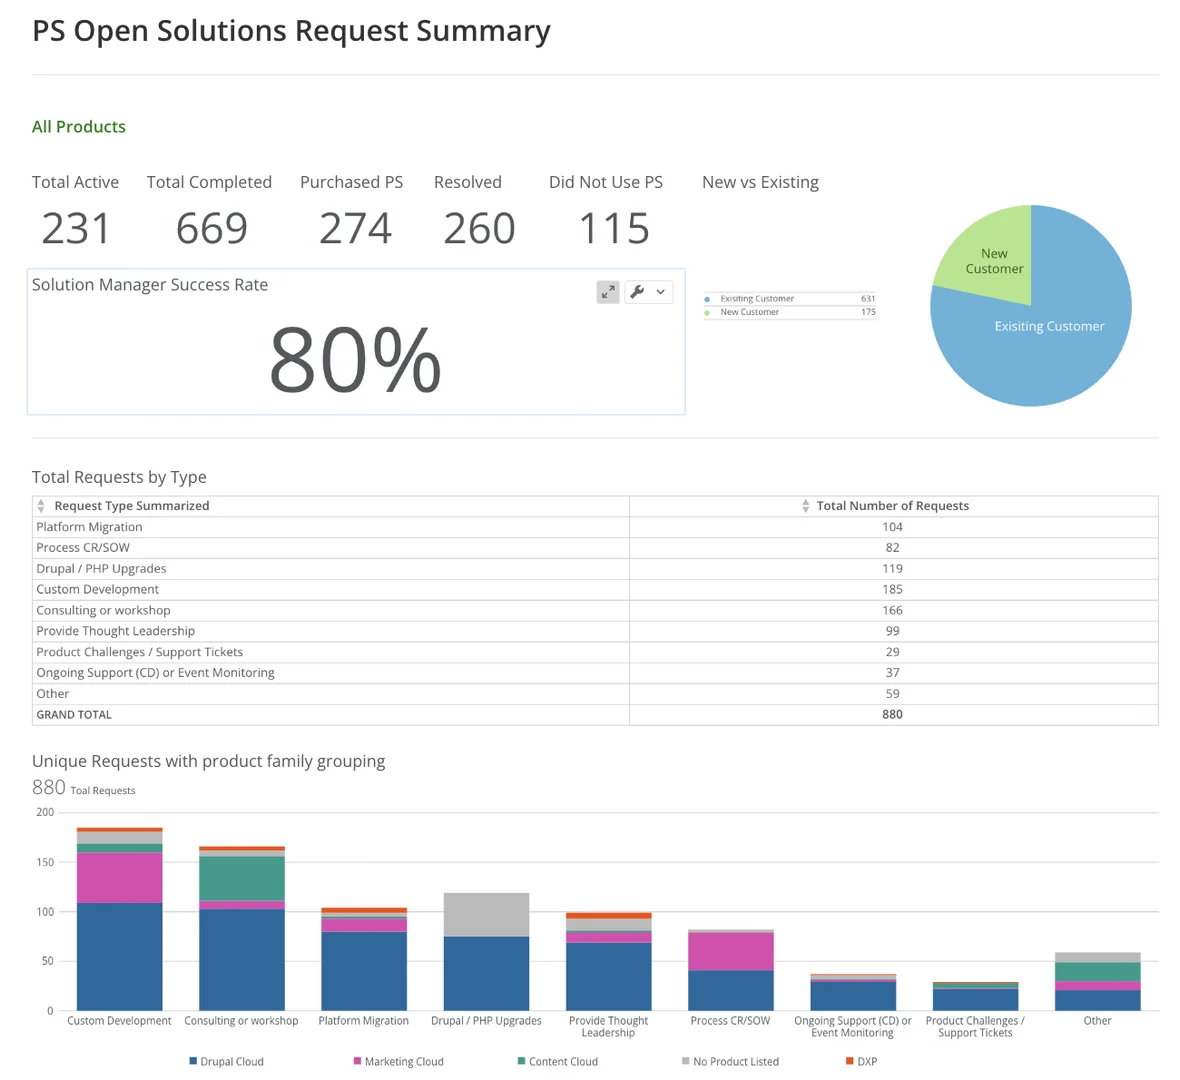Image resolution: width=1180 pixels, height=1080 pixels.
Task: Open the dropdown chevron beside the wrench icon
Action: pos(660,292)
